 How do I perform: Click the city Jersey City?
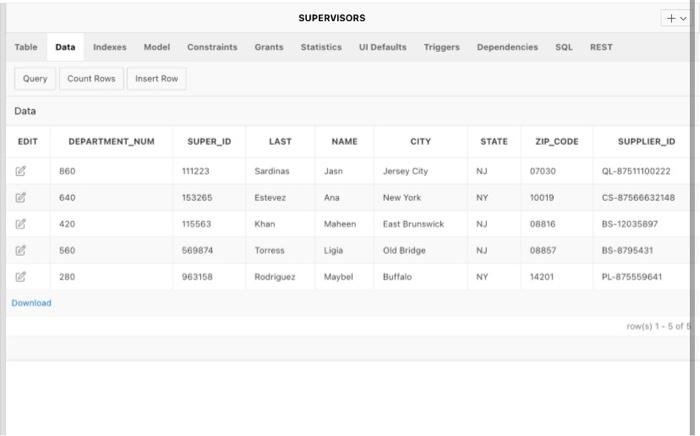[x=405, y=171]
